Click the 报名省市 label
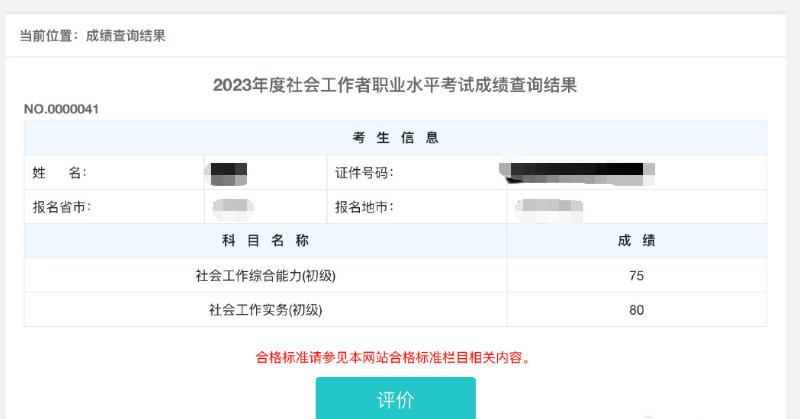Image resolution: width=800 pixels, height=419 pixels. click(62, 207)
